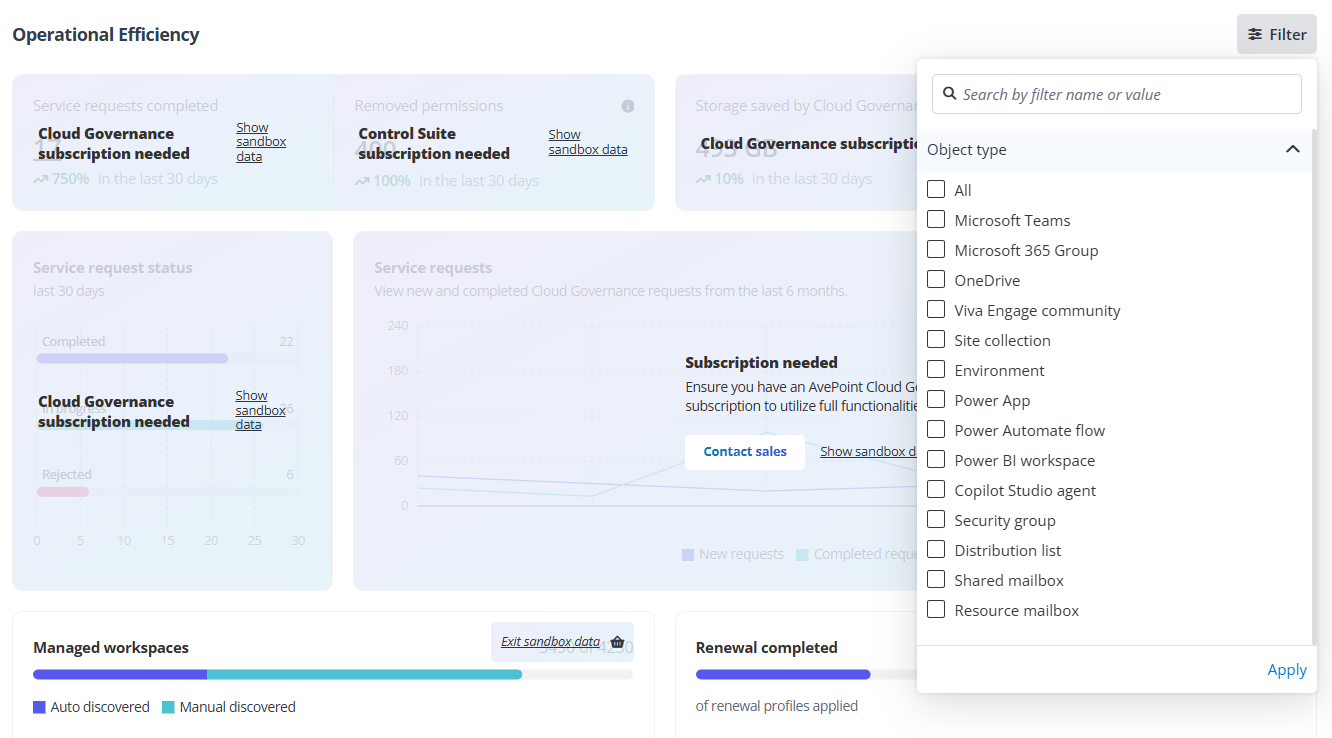Focus the filter name search field
This screenshot has height=738, width=1332.
[x=1125, y=94]
